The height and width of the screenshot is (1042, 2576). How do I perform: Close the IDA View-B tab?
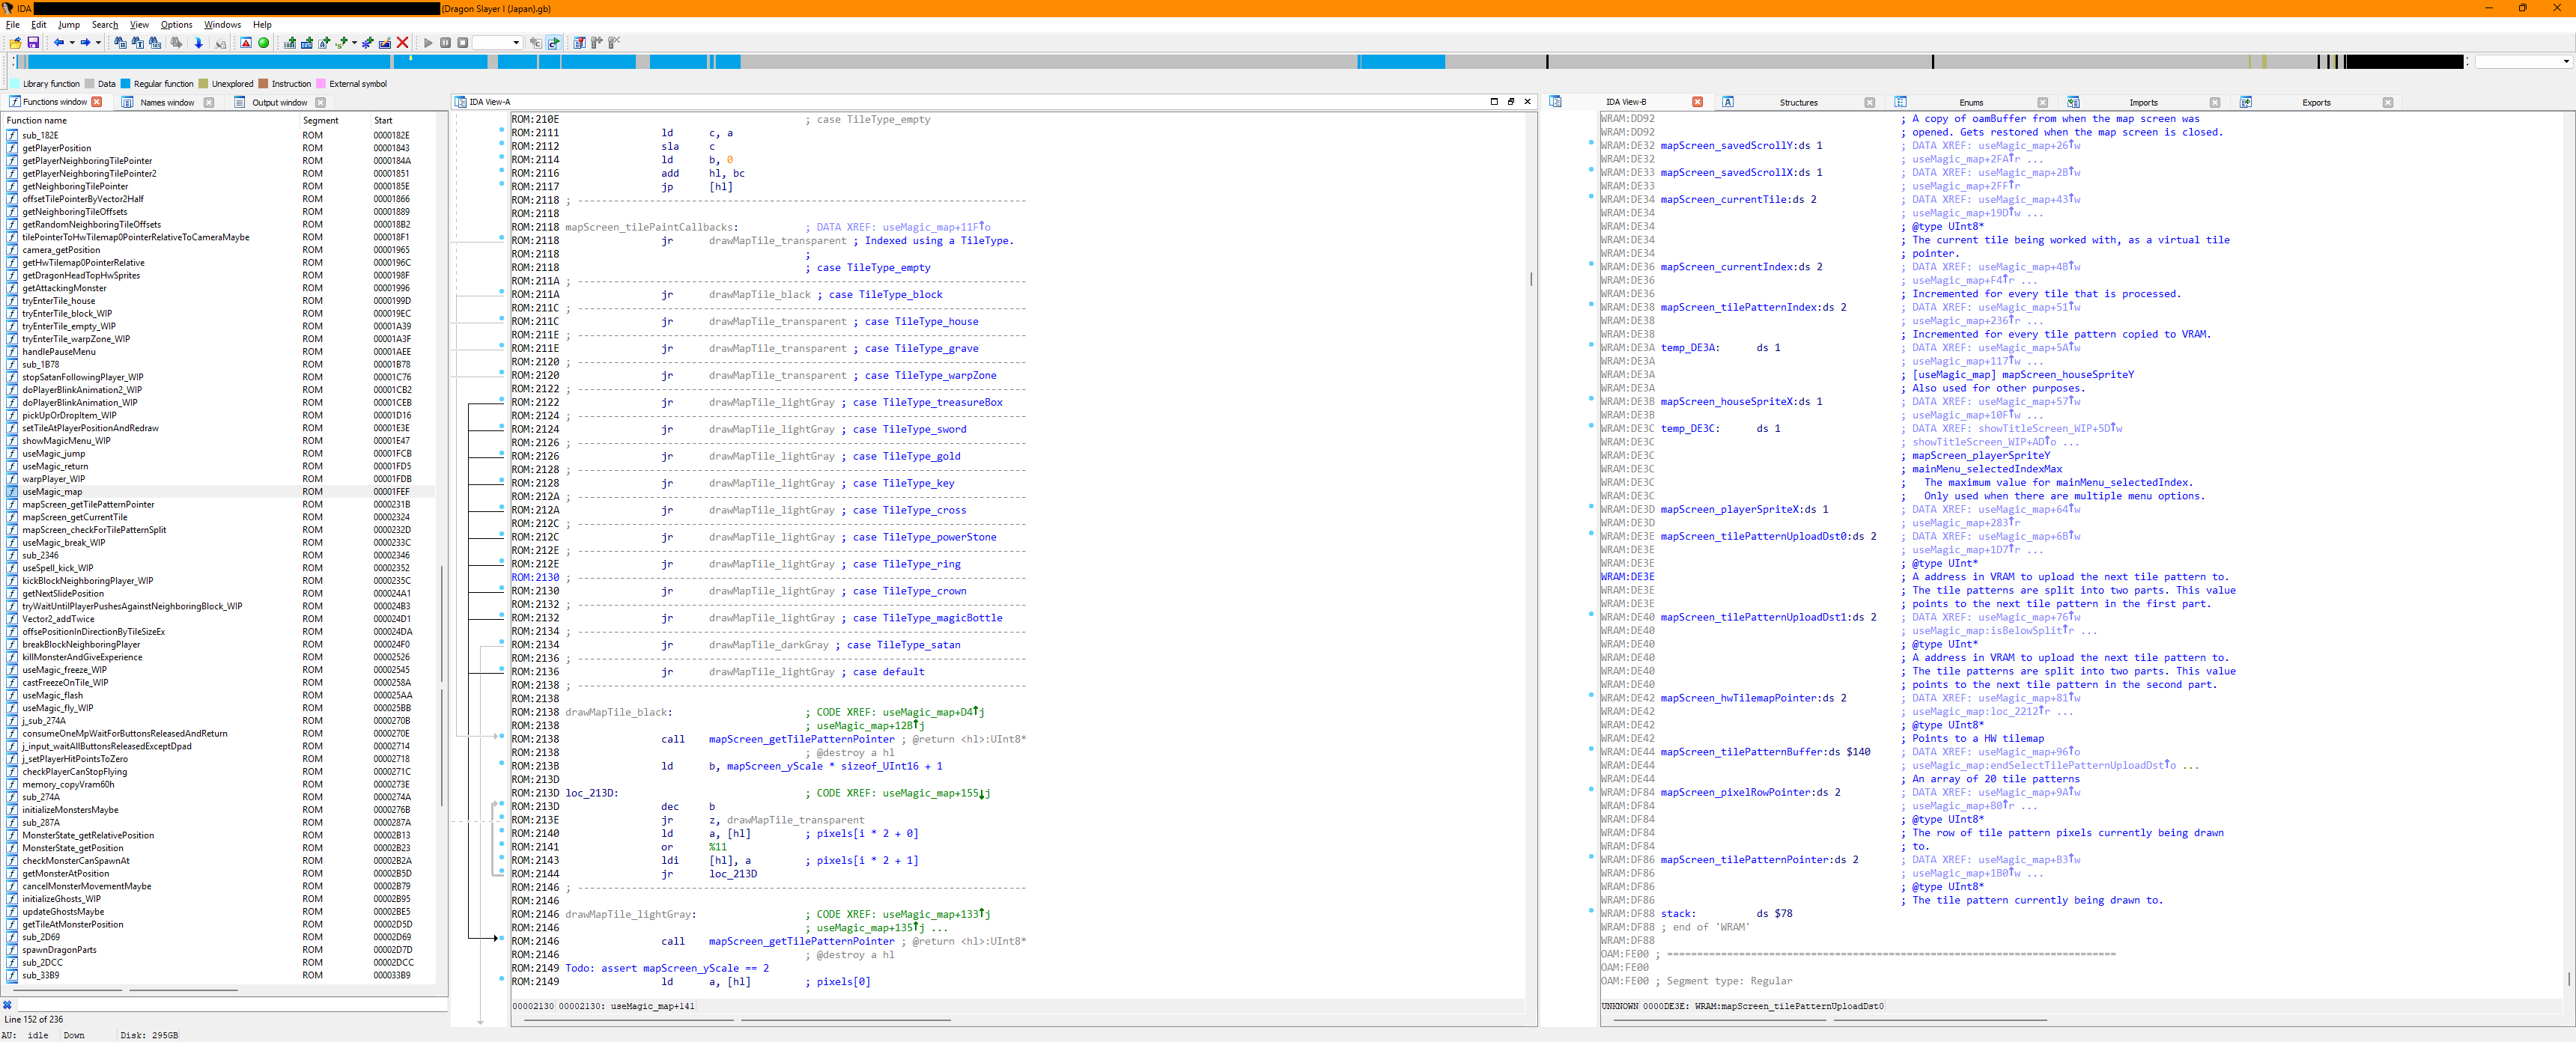pos(1697,102)
